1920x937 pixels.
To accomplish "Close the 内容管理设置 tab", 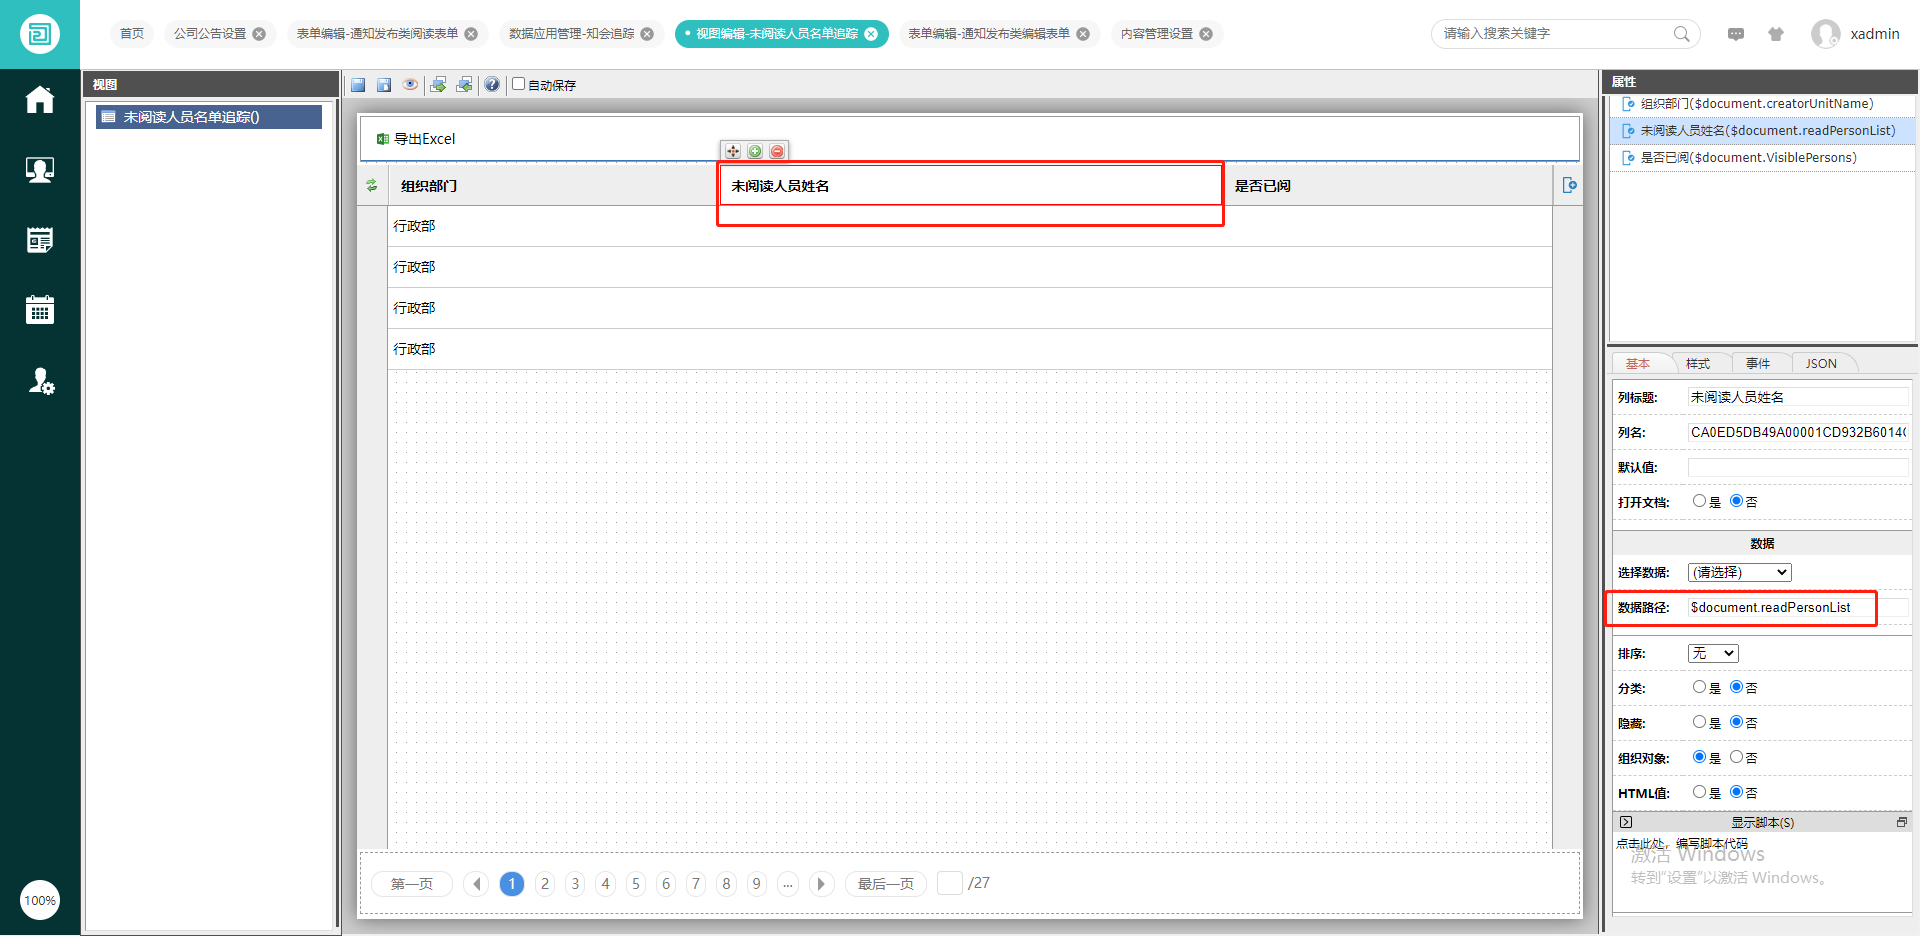I will [x=1206, y=34].
